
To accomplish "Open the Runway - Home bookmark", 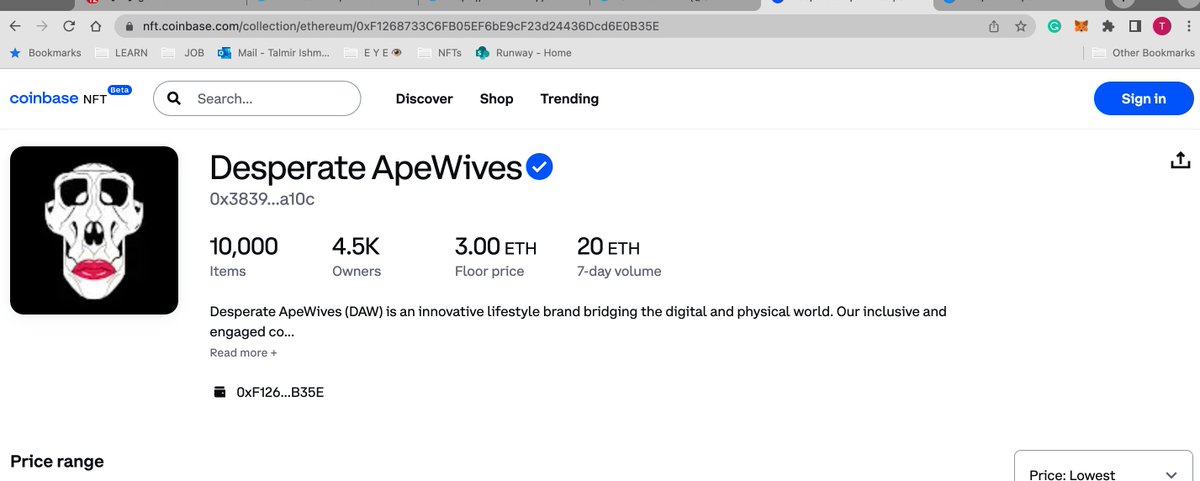I will [524, 52].
